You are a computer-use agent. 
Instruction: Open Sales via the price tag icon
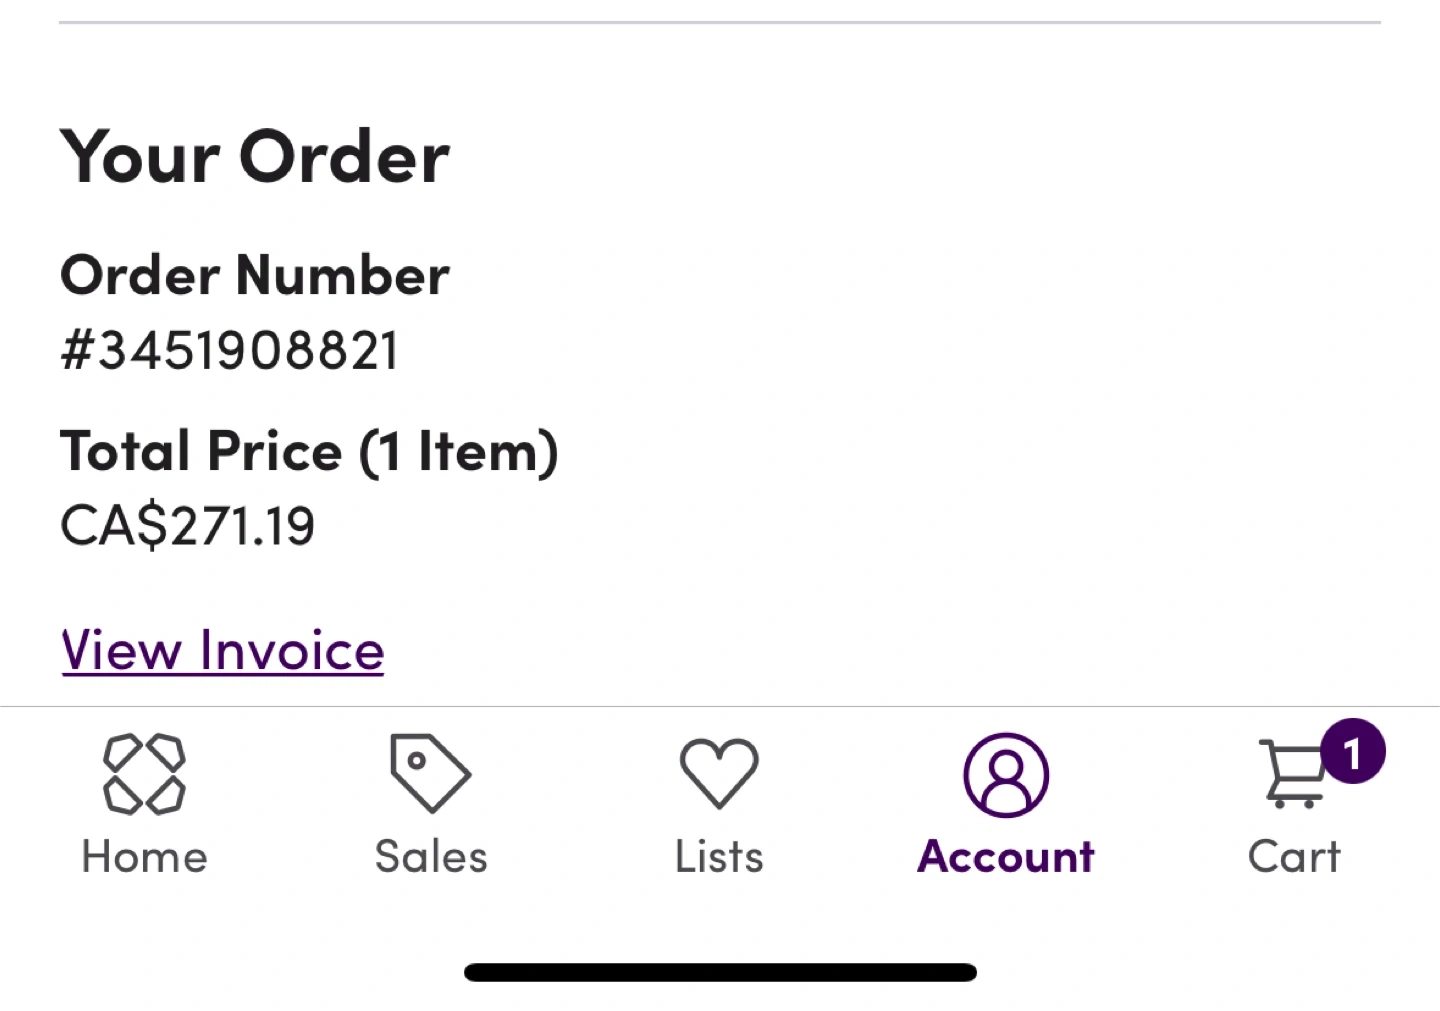430,772
